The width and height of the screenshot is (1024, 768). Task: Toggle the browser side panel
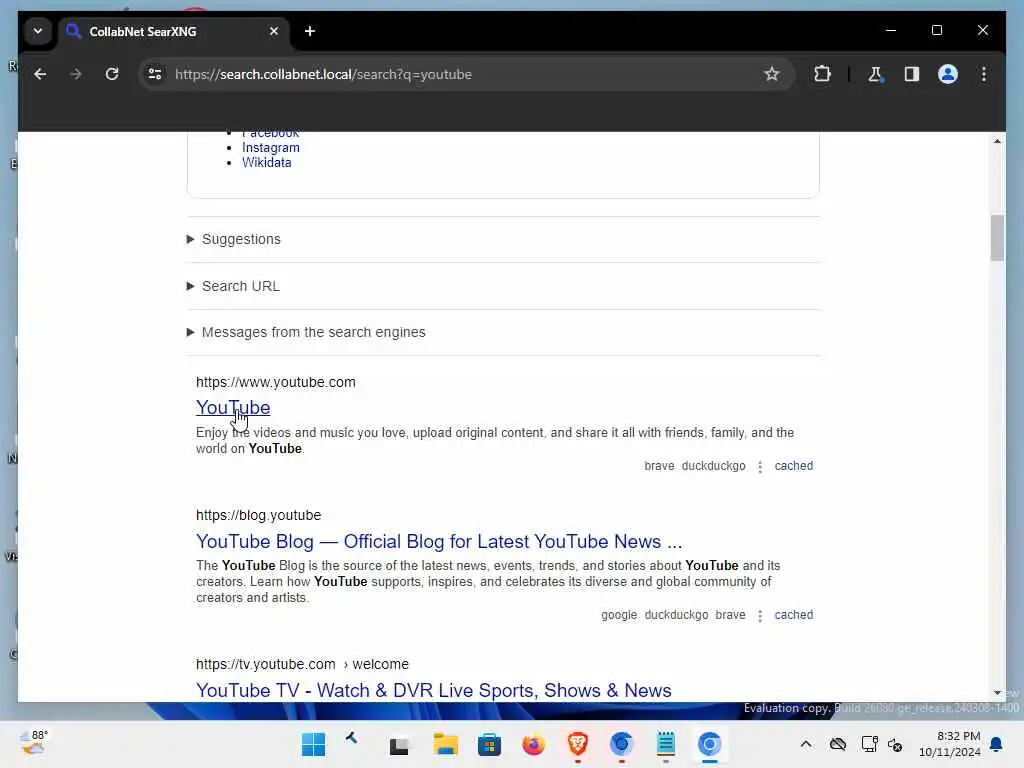(x=912, y=74)
